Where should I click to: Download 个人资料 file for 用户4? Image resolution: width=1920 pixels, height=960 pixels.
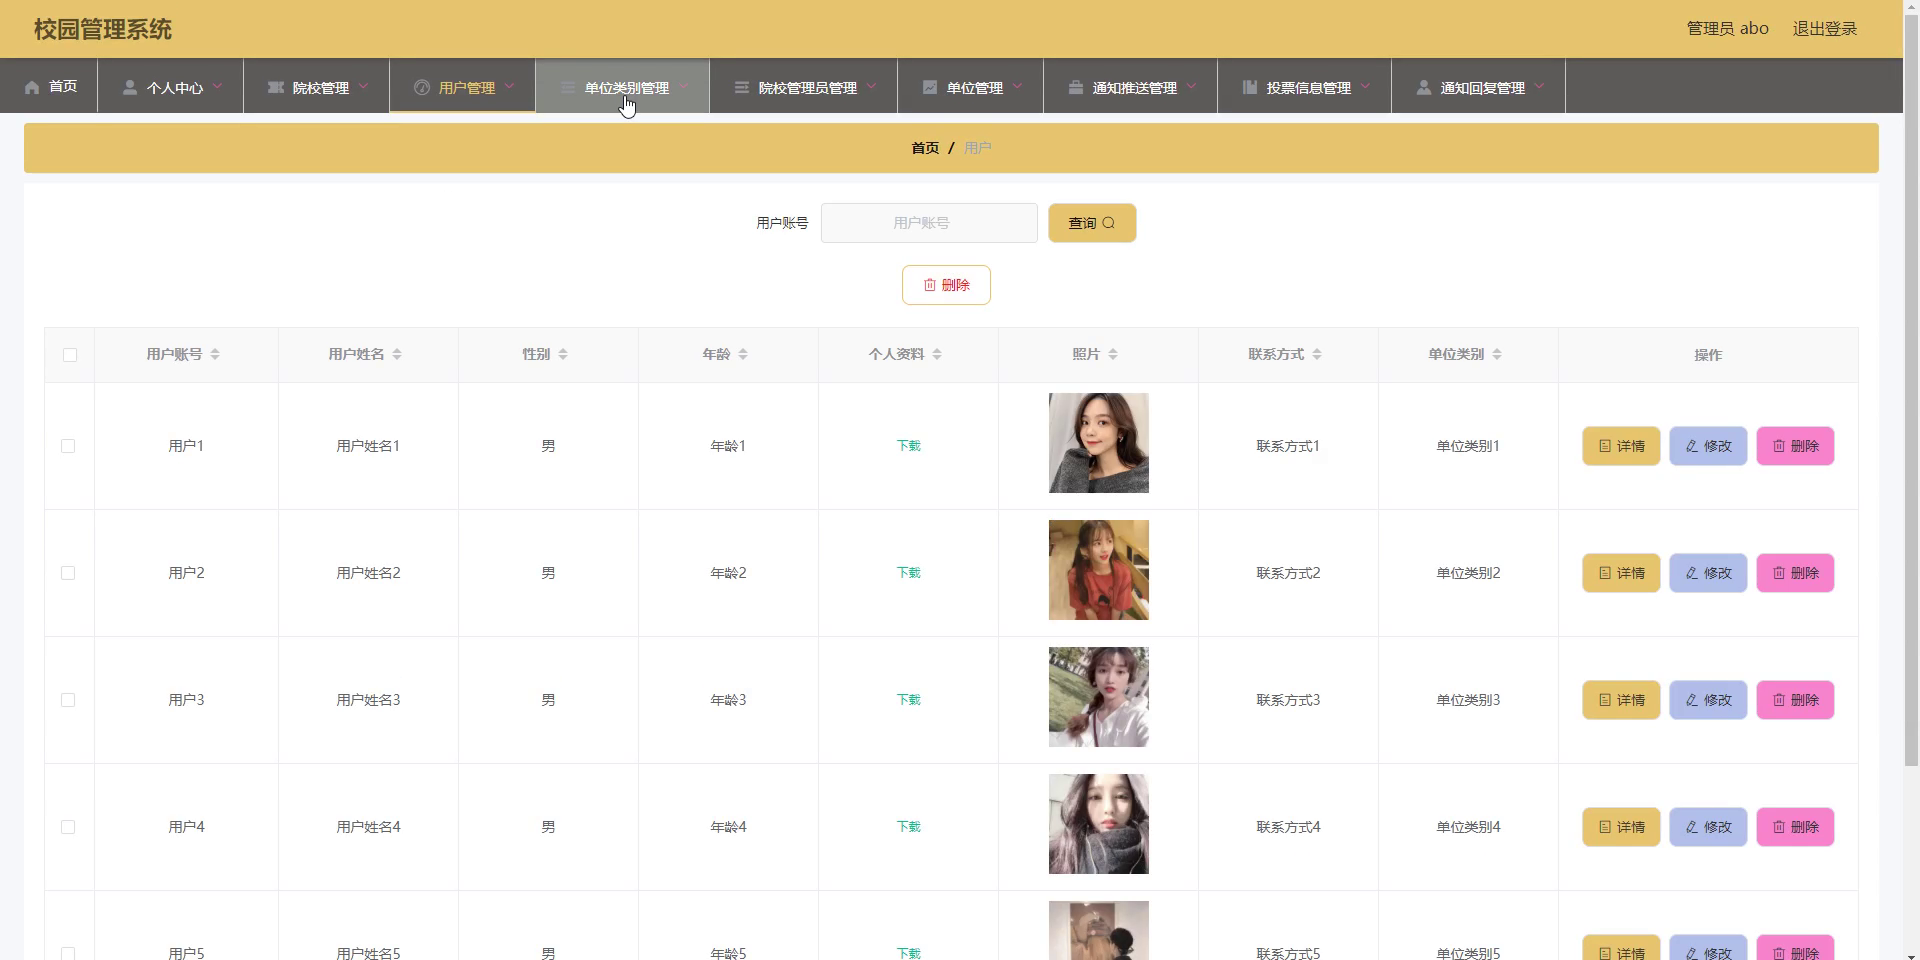[908, 827]
